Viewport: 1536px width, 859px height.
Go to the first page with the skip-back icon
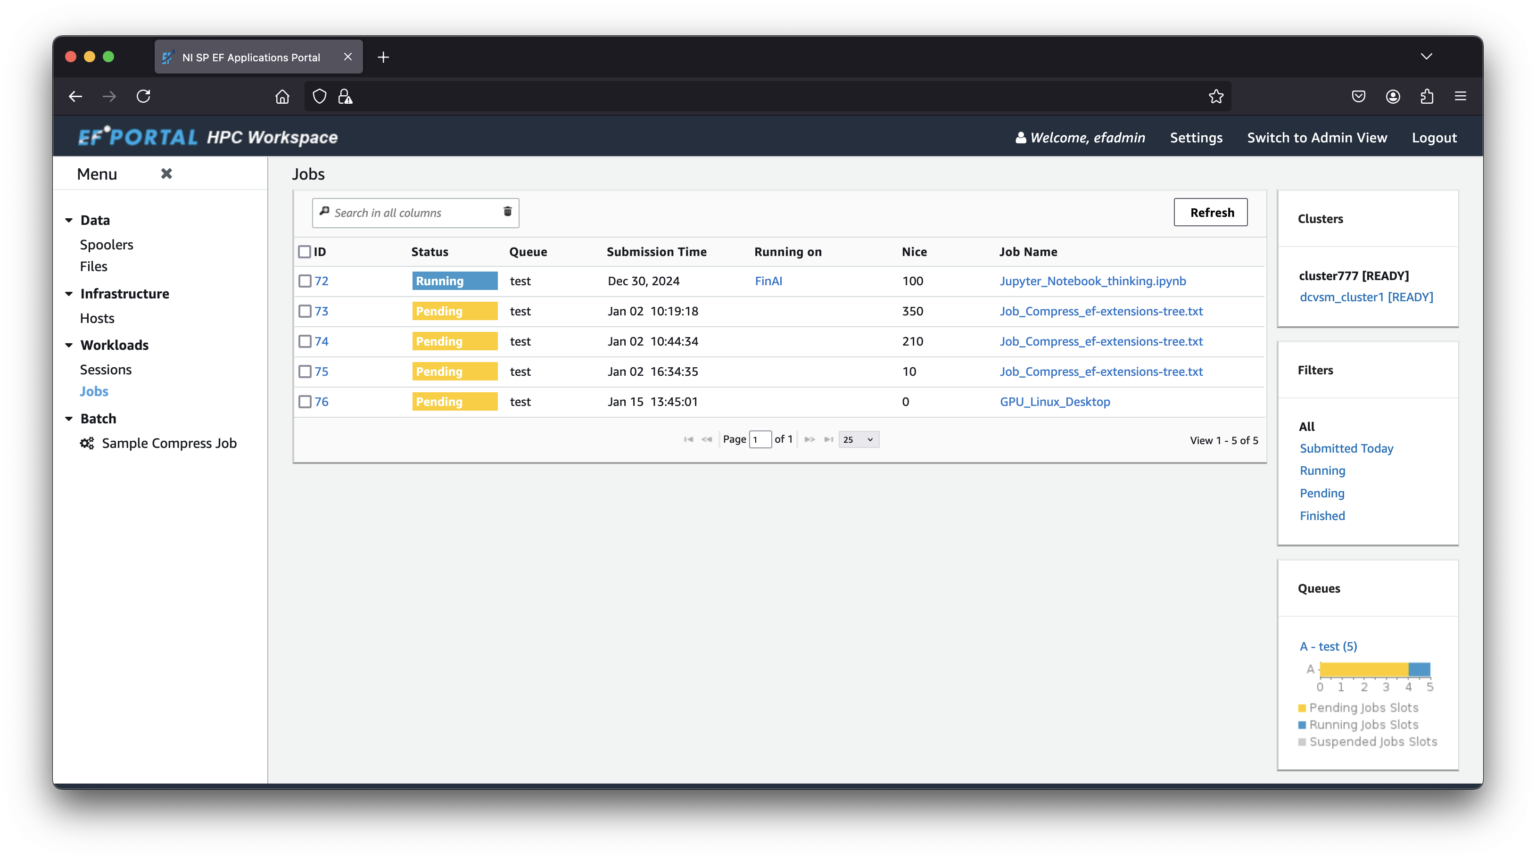(x=687, y=439)
